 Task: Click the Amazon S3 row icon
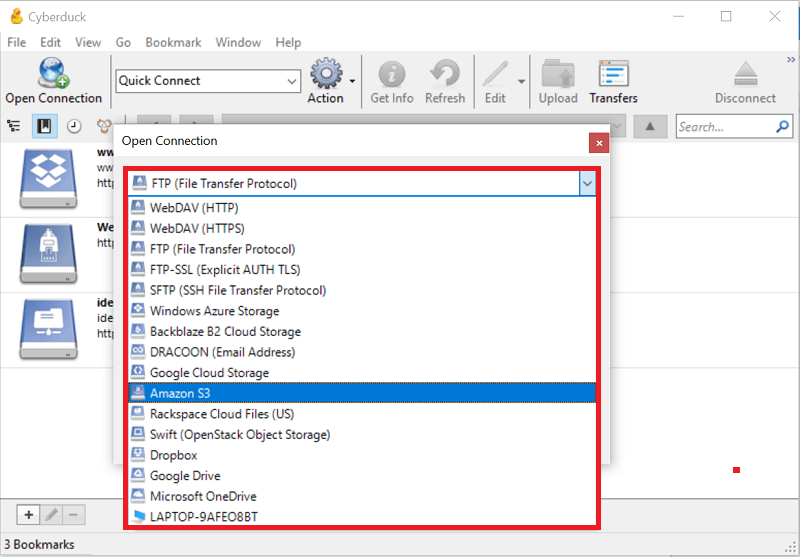click(138, 392)
